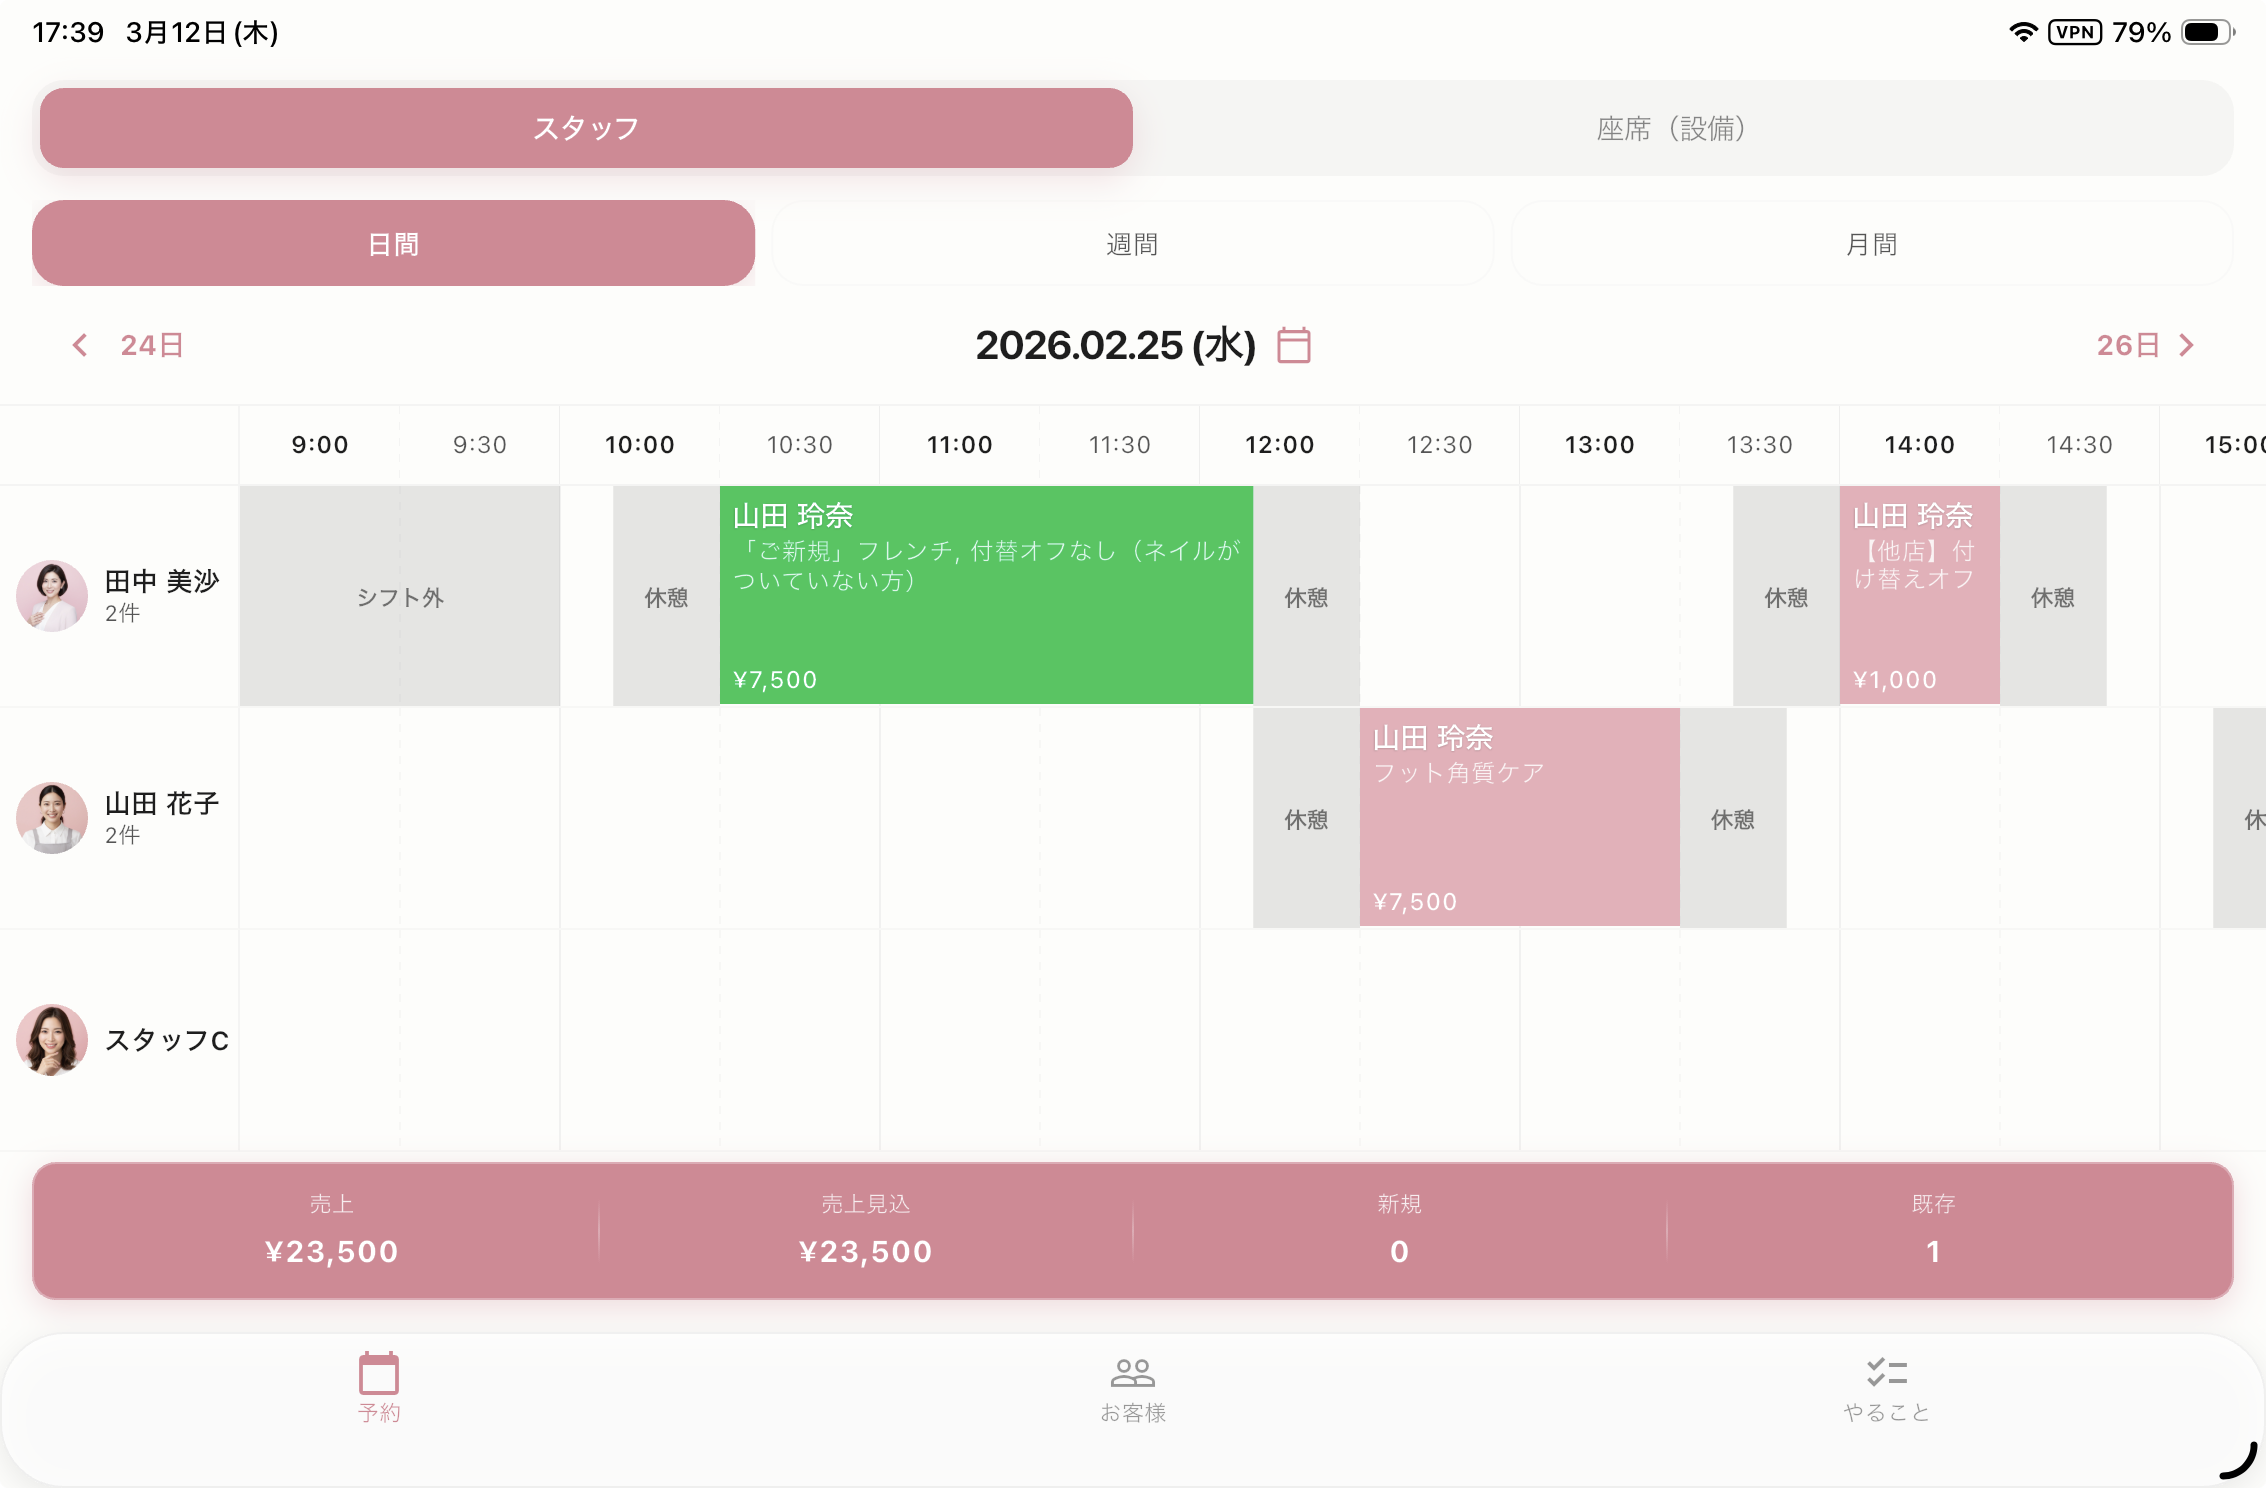Select the 月間 monthly view
The height and width of the screenshot is (1488, 2266).
click(1872, 244)
